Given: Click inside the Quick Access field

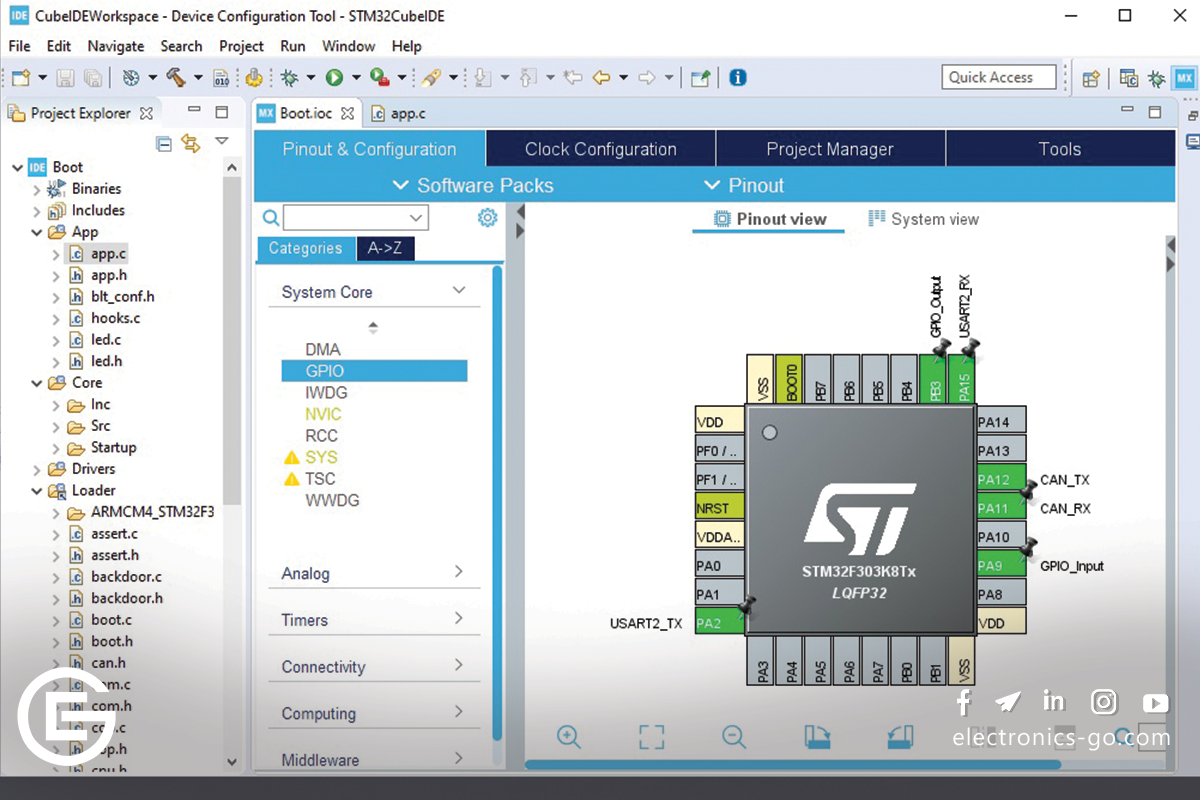Looking at the screenshot, I should [998, 77].
